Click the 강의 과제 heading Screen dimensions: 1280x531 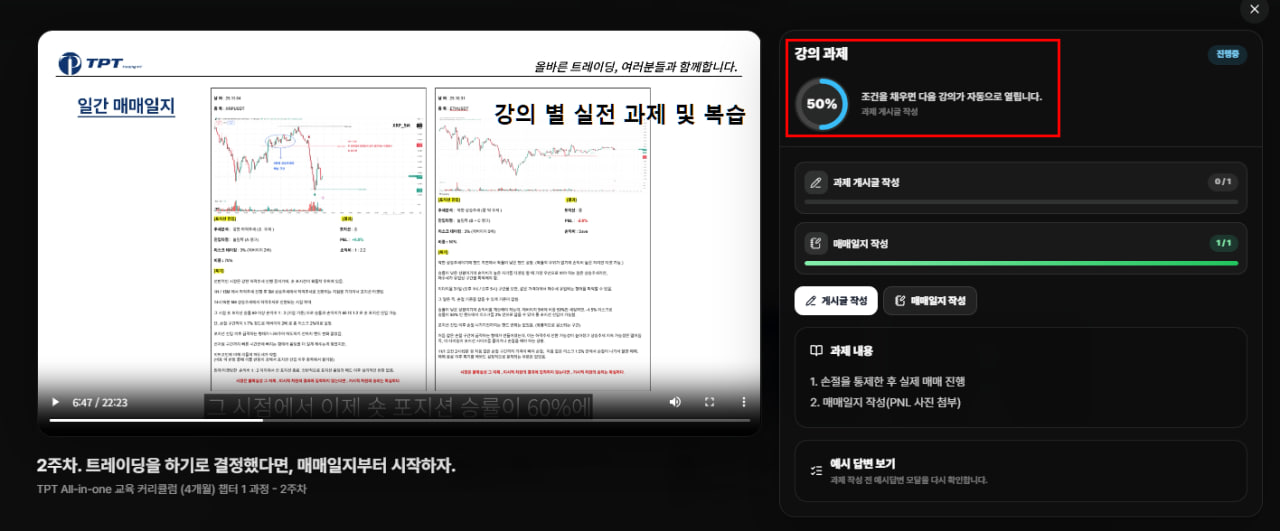click(821, 53)
